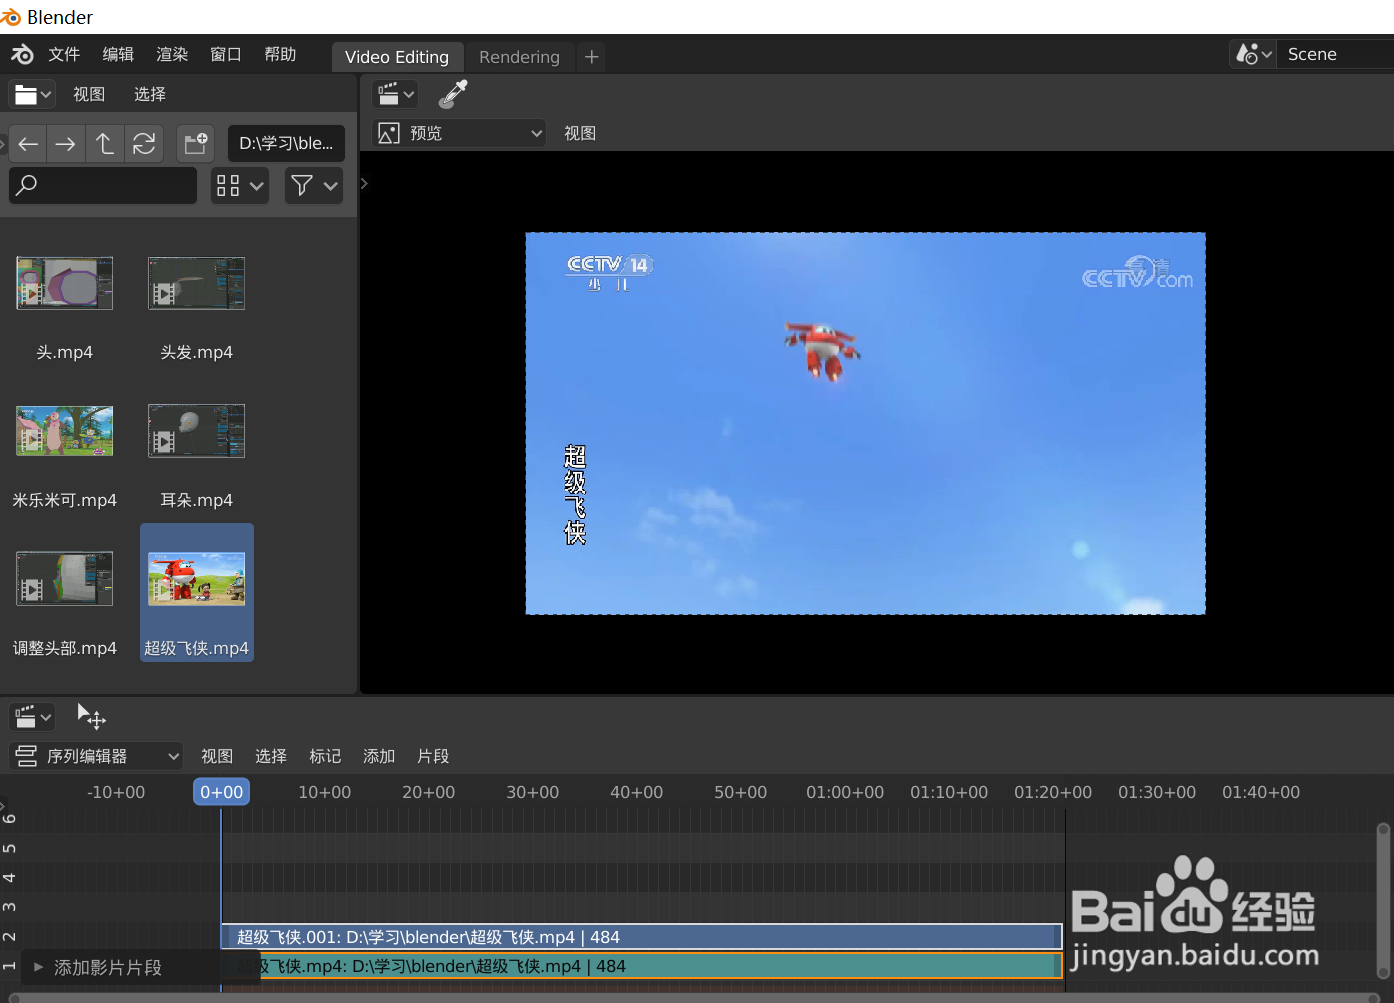
Task: Add a new workspace with plus button
Action: 592,57
